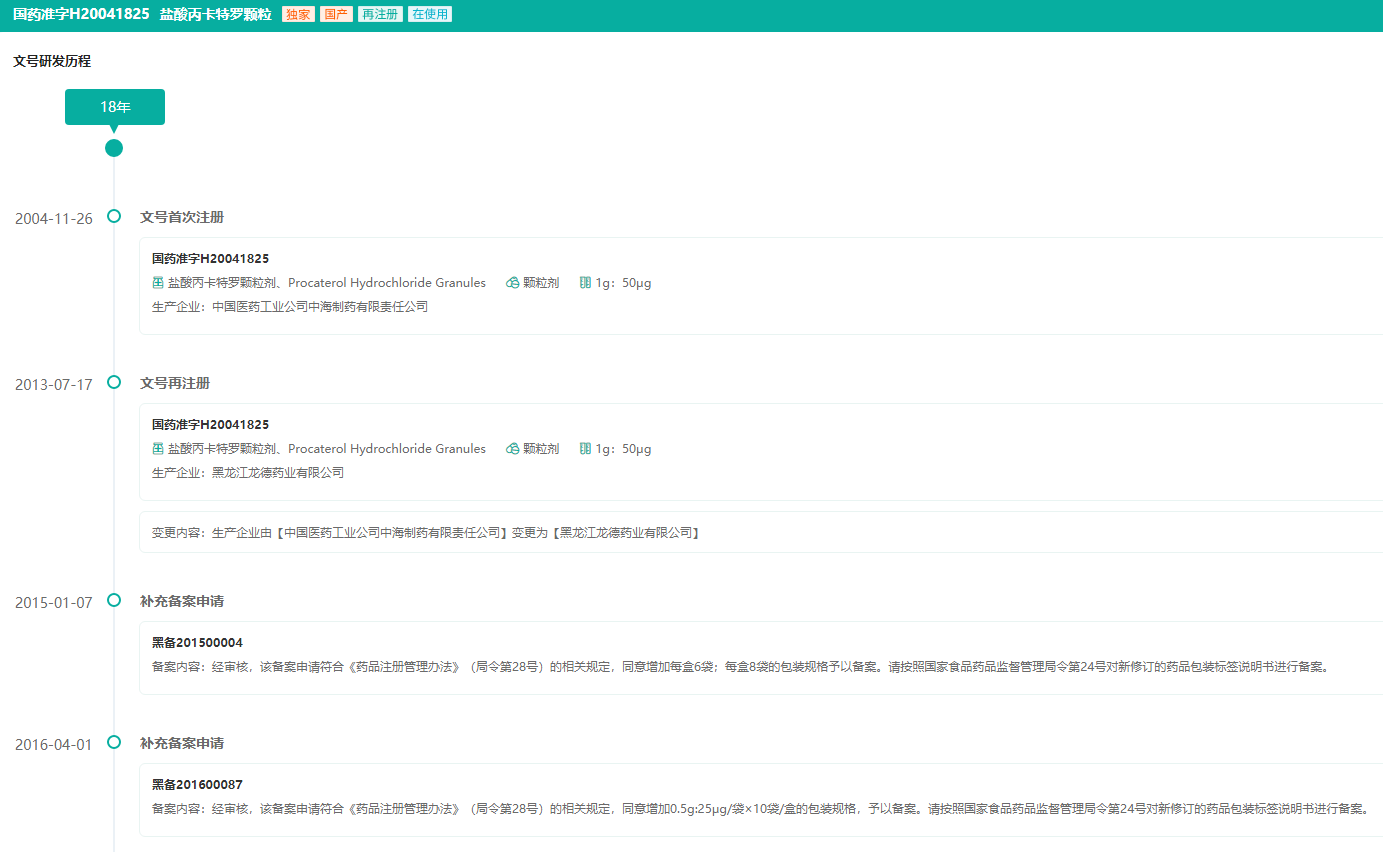Click 国药准字H20041825 in the 文号首次注册 card

point(210,259)
